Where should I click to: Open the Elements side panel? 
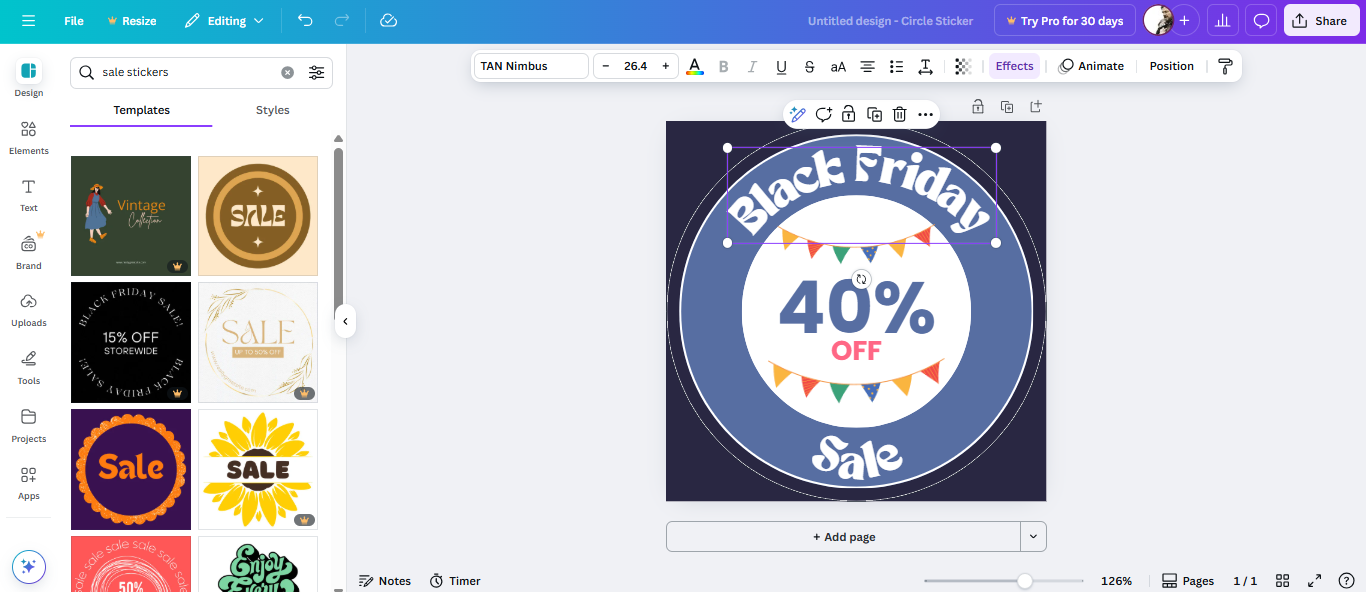[x=29, y=138]
